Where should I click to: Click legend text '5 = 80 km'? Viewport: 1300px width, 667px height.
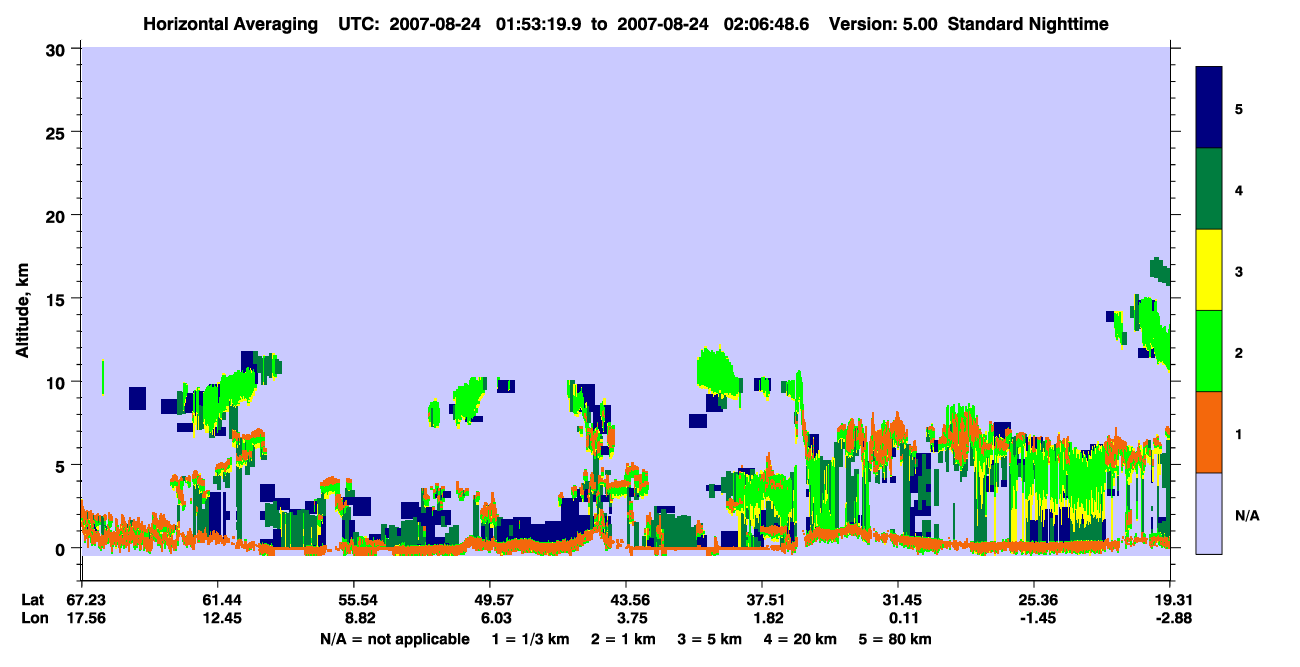point(897,639)
